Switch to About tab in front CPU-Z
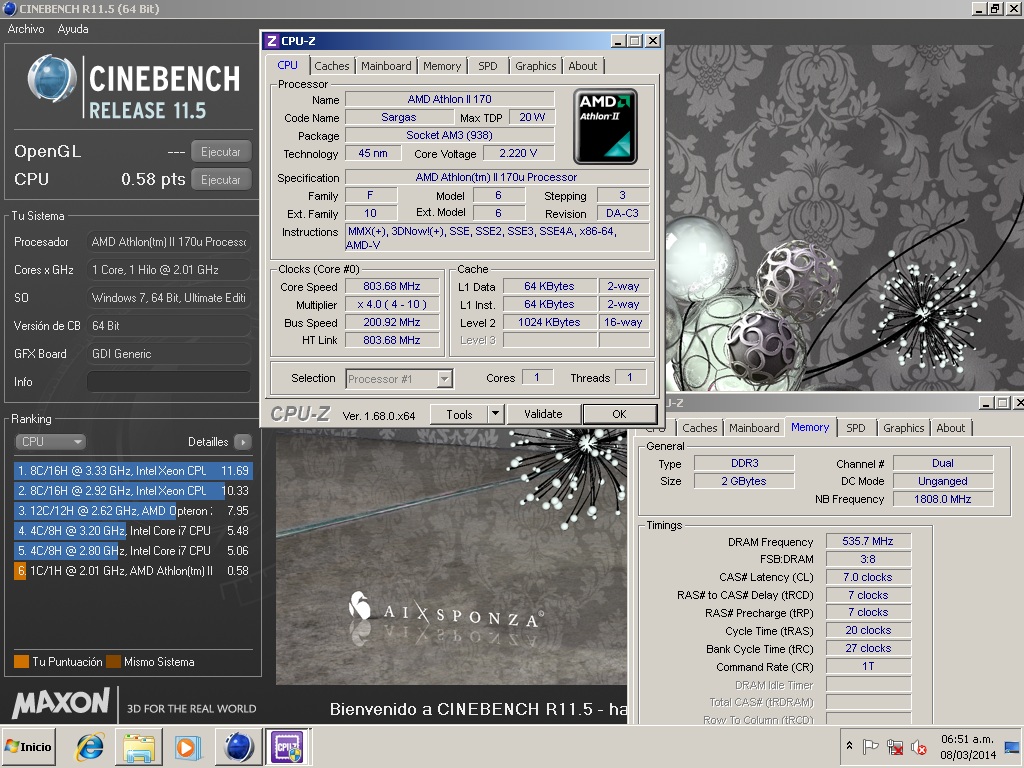 (583, 66)
